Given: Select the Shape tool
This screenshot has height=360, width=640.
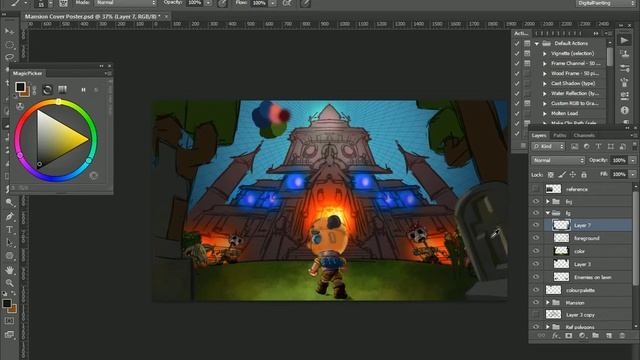Looking at the screenshot, I should pyautogui.click(x=9, y=256).
